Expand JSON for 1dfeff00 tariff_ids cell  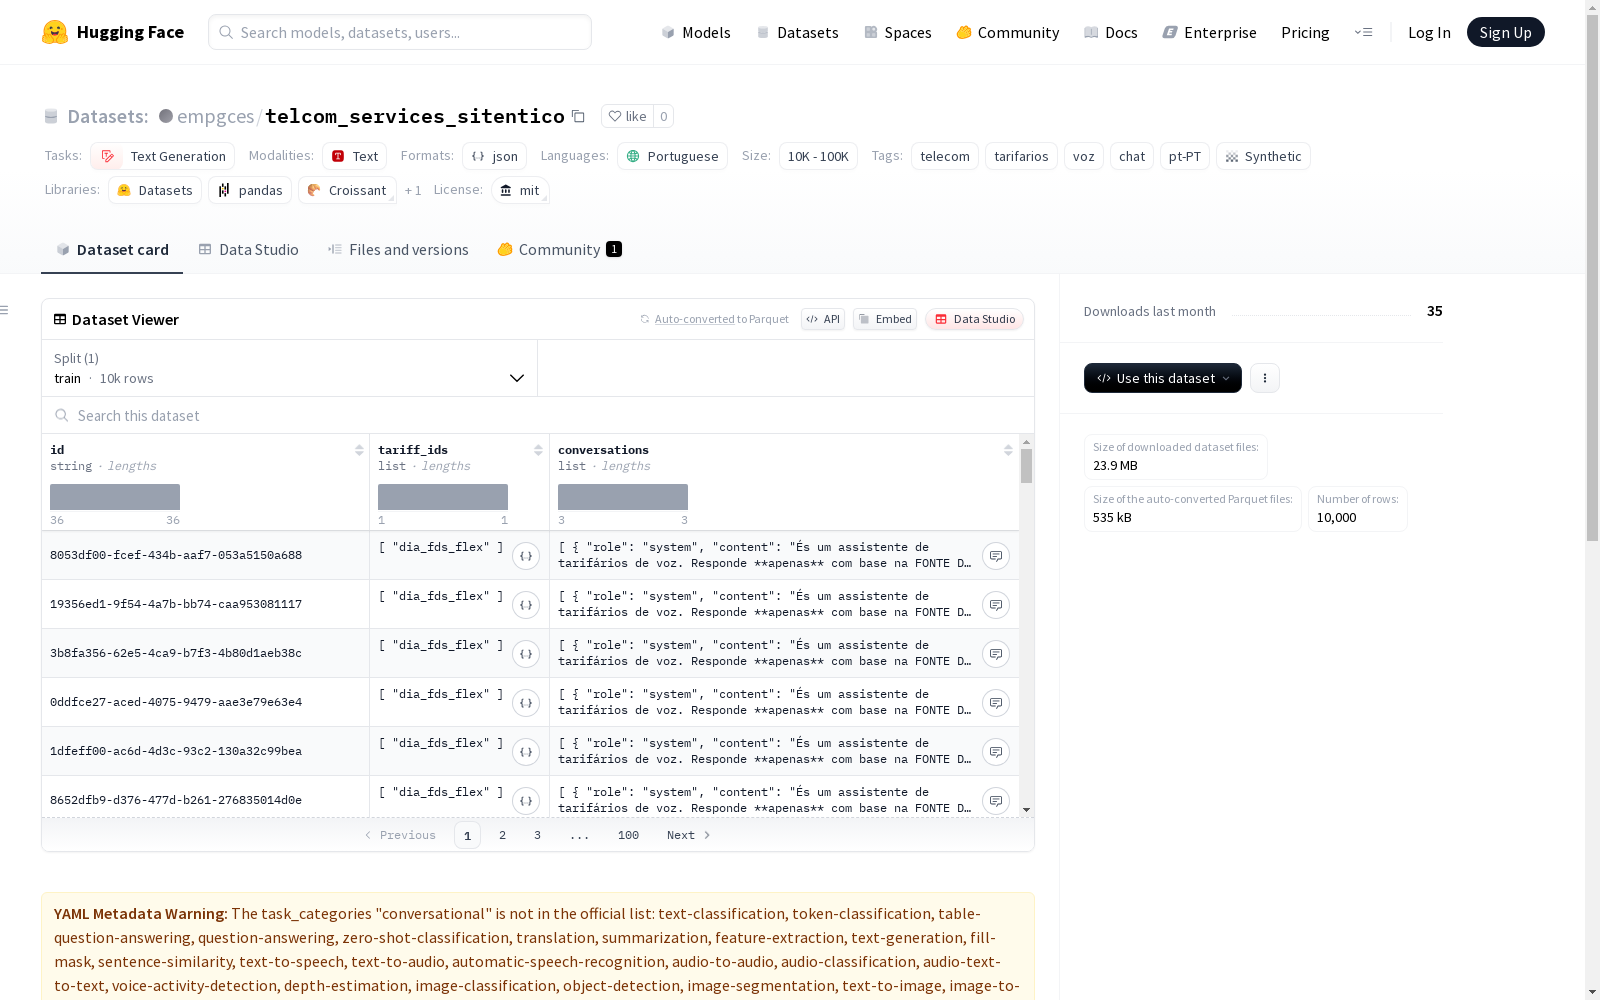tap(526, 752)
